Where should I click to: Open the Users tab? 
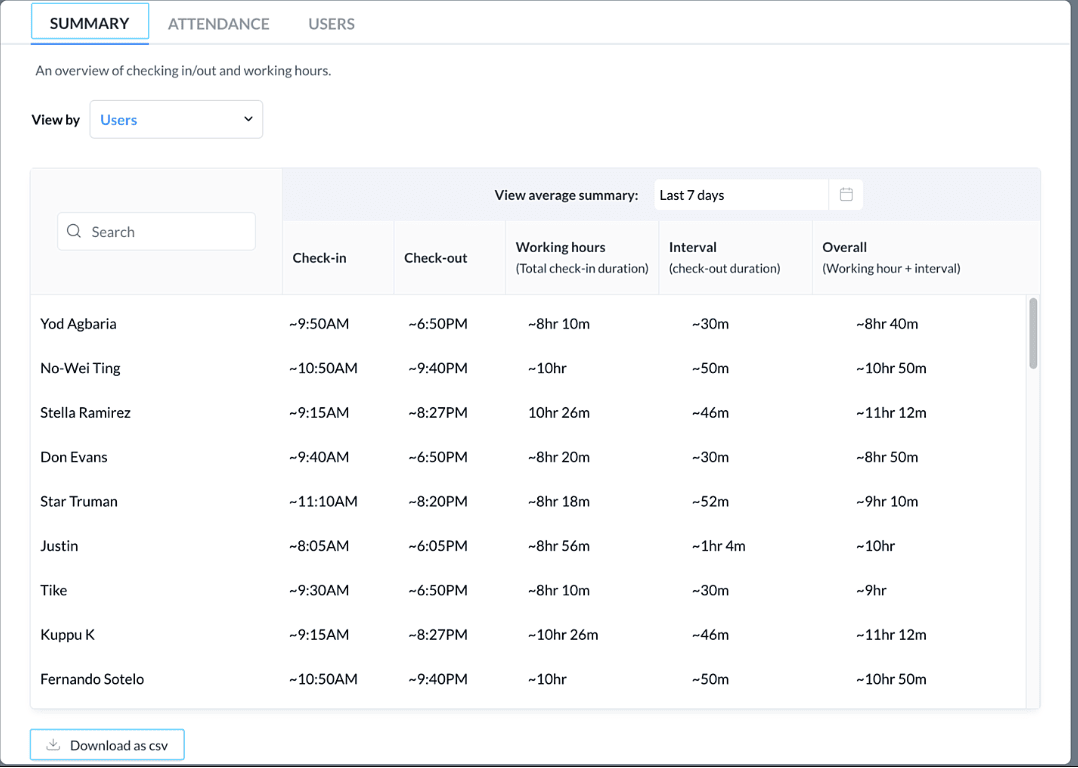(x=331, y=24)
